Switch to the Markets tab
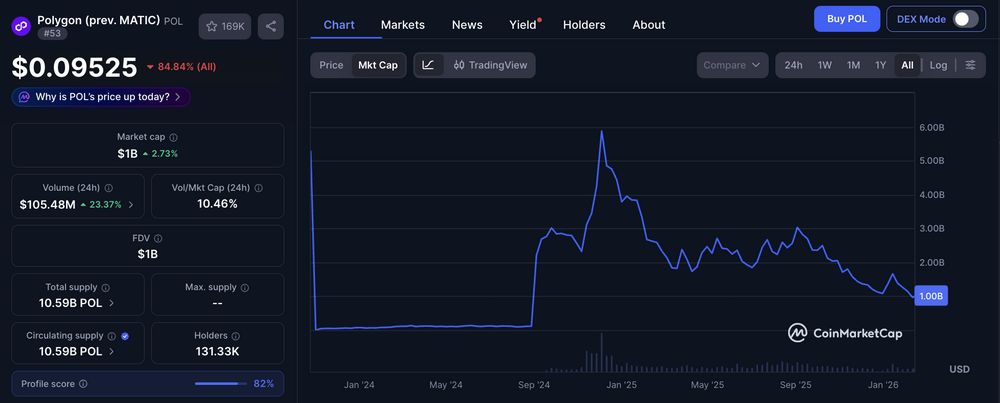The height and width of the screenshot is (403, 1000). (402, 25)
